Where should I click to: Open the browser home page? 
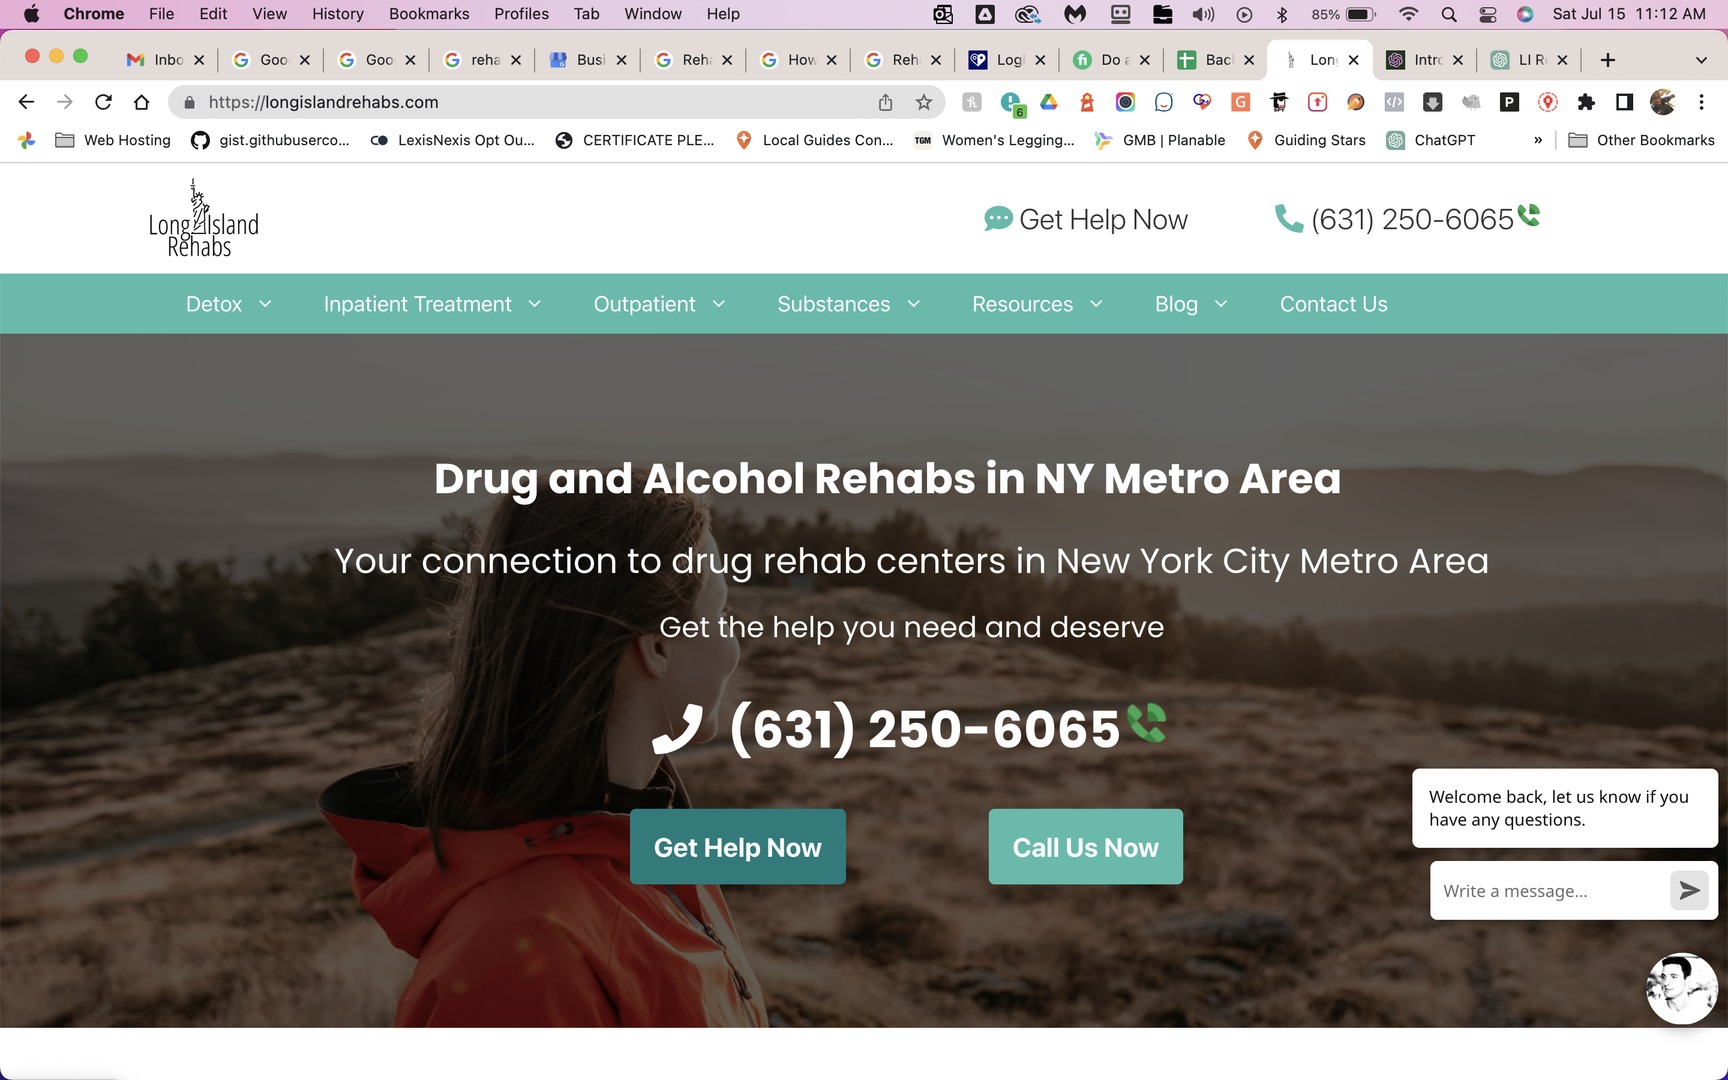[x=142, y=102]
